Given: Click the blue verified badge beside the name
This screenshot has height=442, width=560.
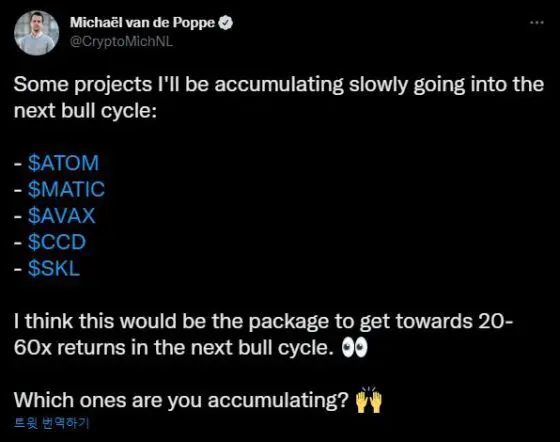Looking at the screenshot, I should tap(226, 23).
